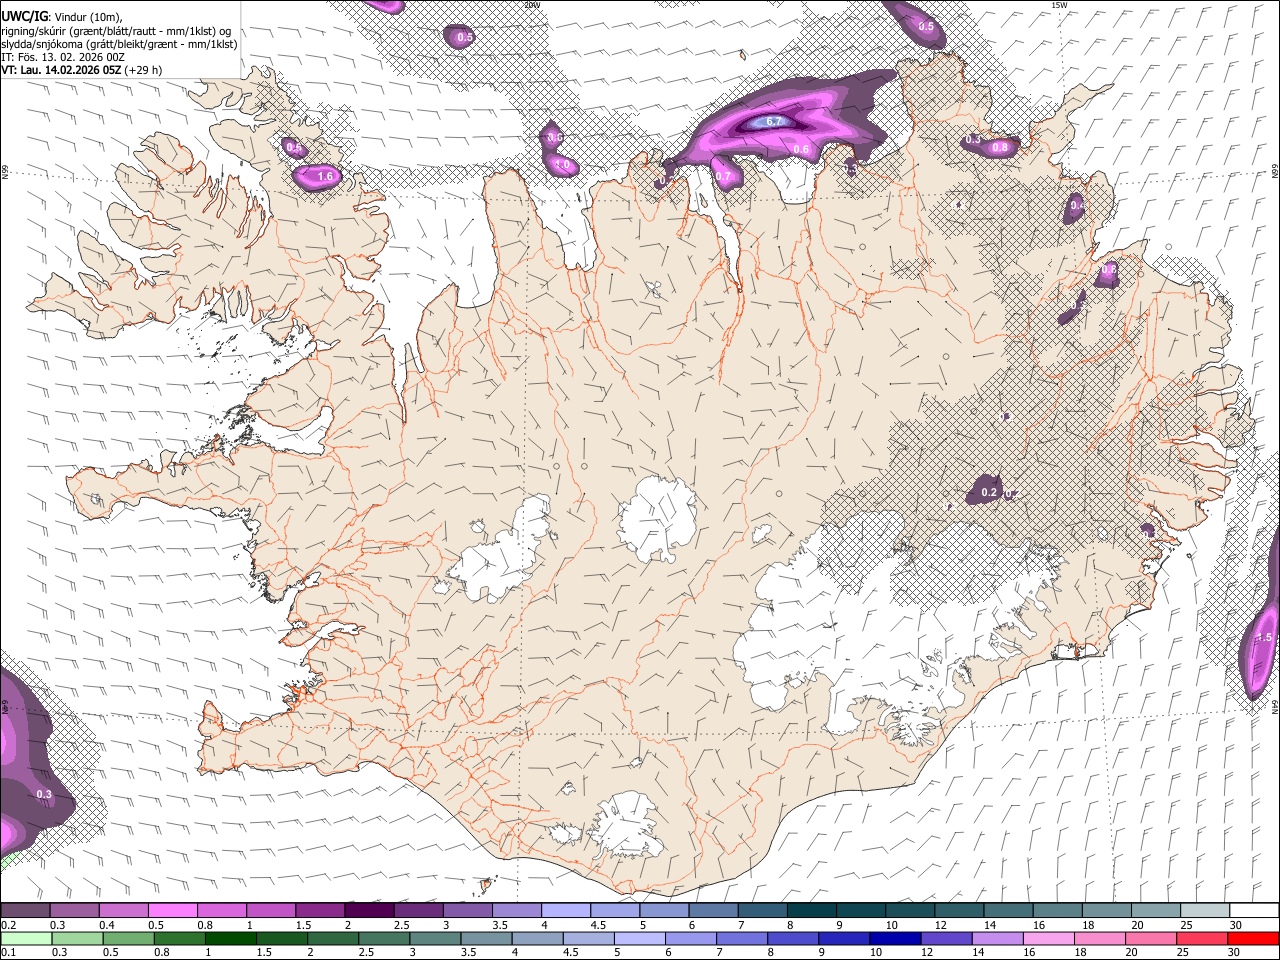This screenshot has height=960, width=1280.
Task: Click the 1.5 value at the map's right edge
Action: click(1265, 638)
